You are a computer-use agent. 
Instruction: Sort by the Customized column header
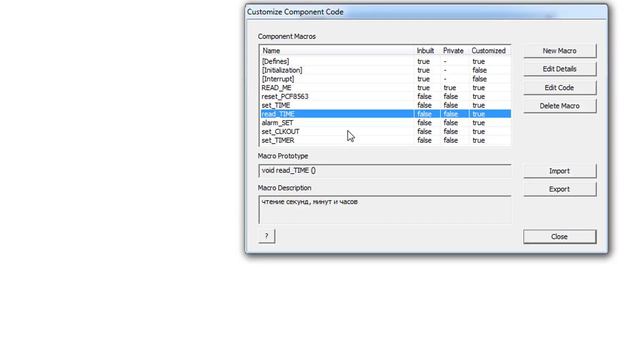point(489,51)
